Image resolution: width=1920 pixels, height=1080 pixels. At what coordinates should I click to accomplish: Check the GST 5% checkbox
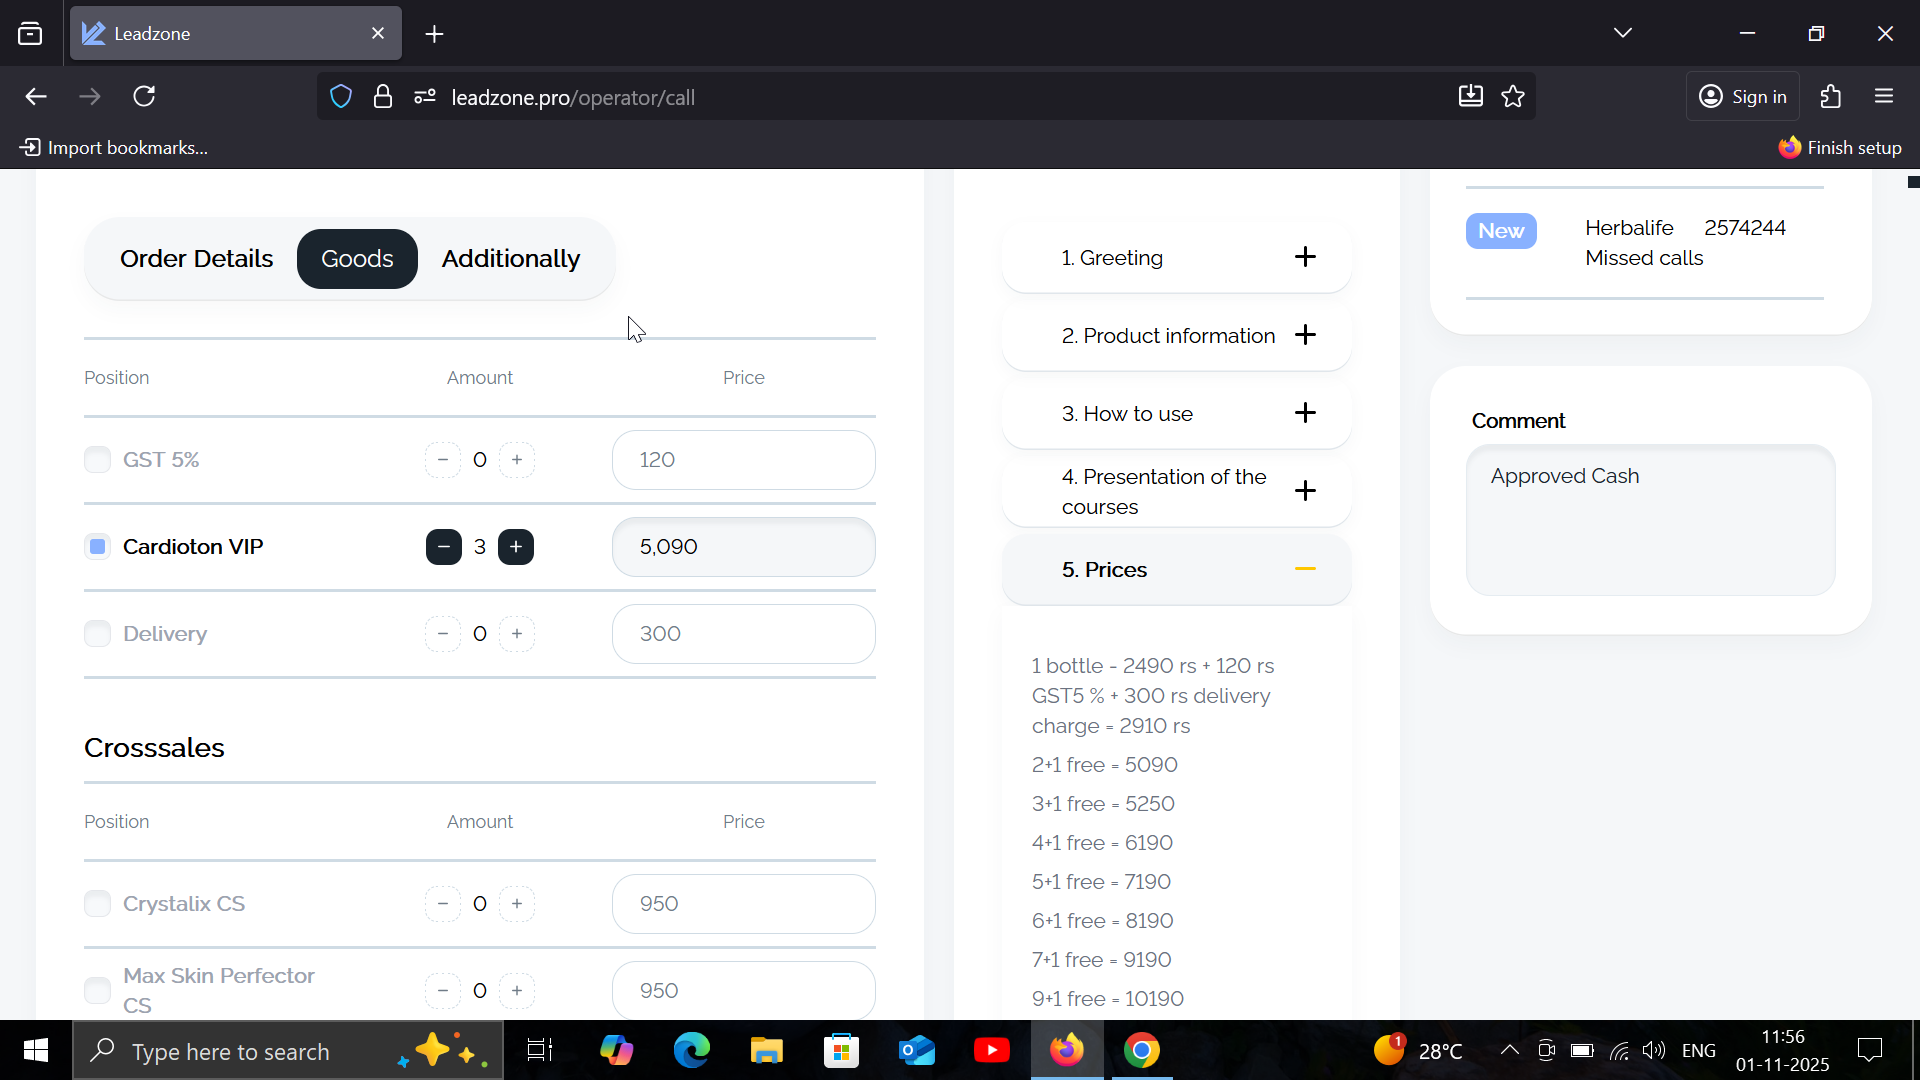(97, 460)
